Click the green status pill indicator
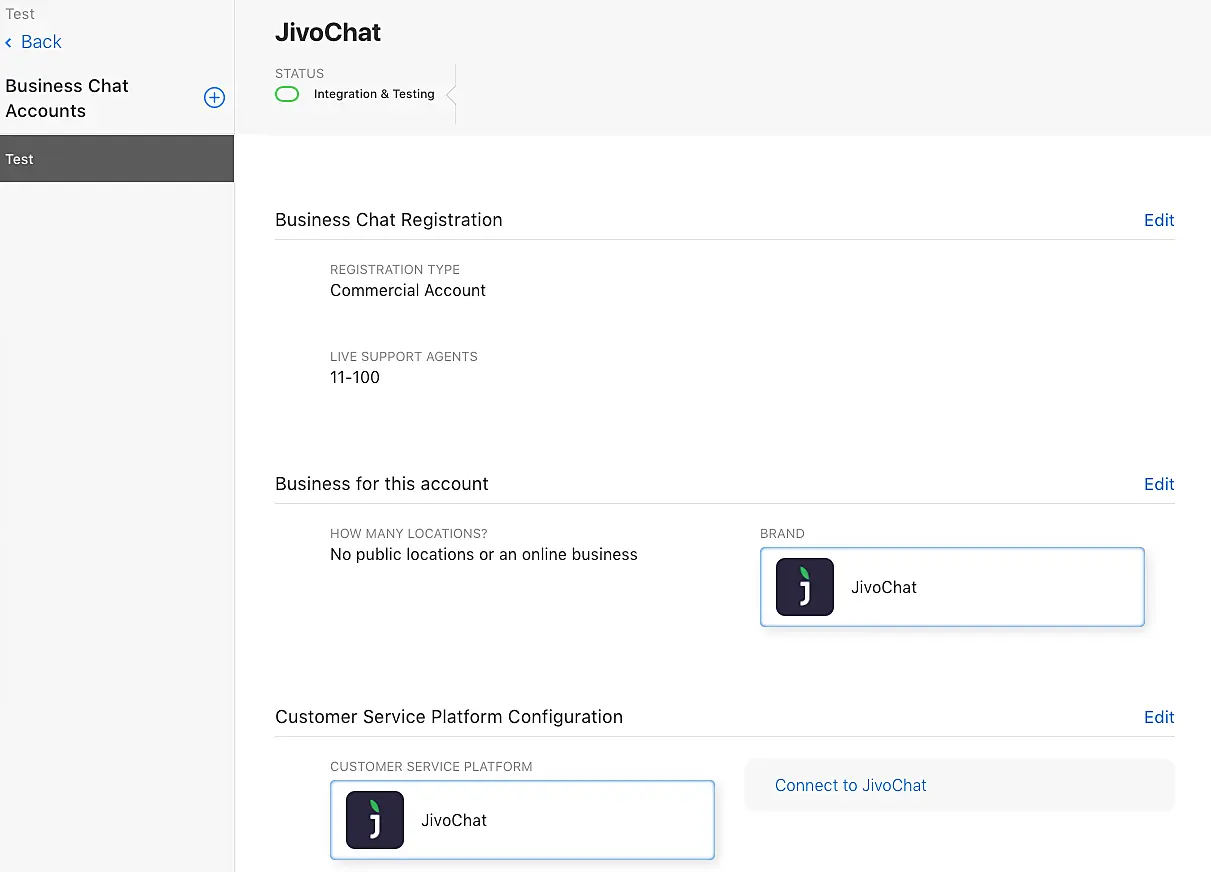Viewport: 1211px width, 872px height. coord(287,94)
